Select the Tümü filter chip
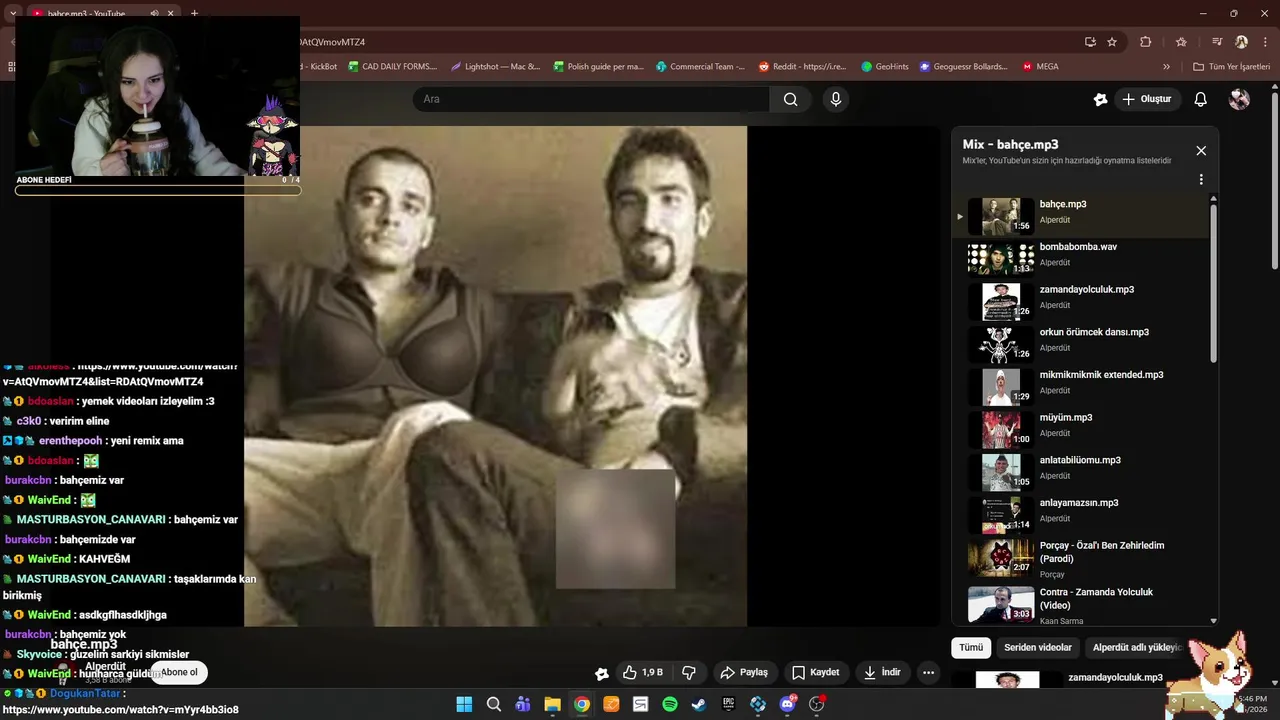 pos(971,647)
